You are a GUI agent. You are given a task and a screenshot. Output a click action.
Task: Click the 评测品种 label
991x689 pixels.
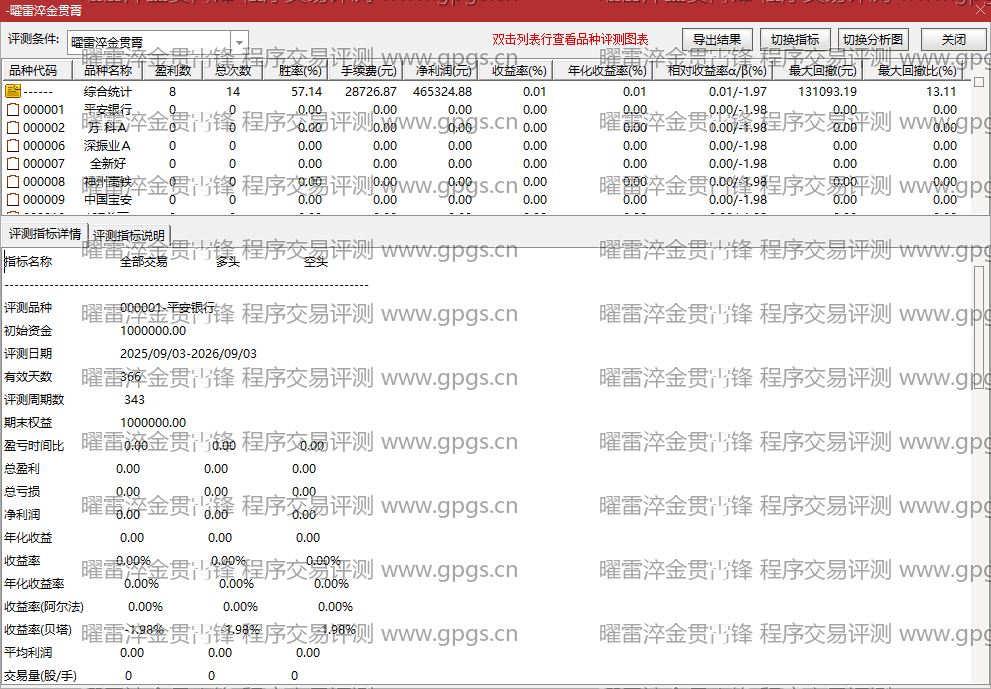[28, 308]
